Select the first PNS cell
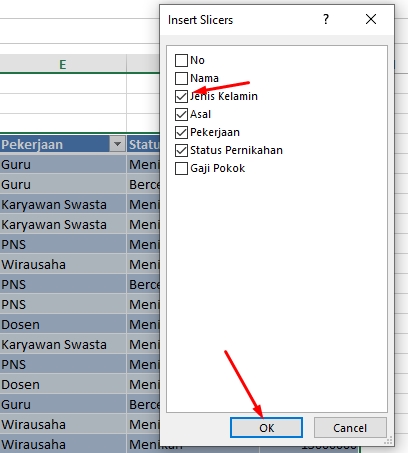Image resolution: width=408 pixels, height=453 pixels. pos(63,244)
